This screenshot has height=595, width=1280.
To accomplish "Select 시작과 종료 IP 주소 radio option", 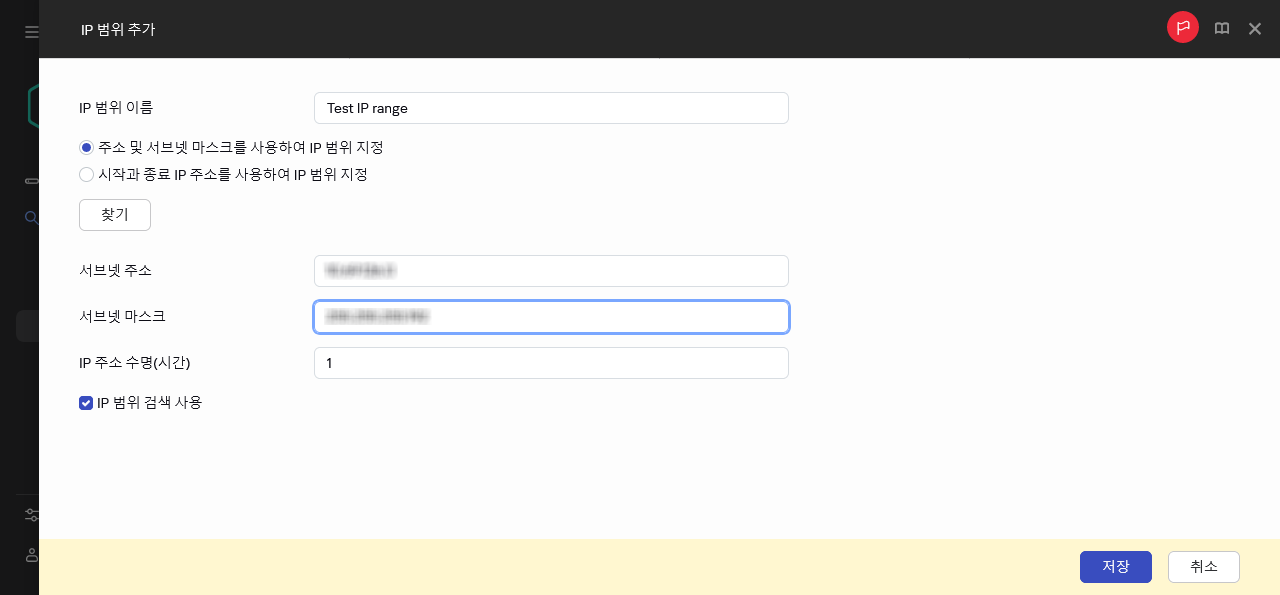I will (87, 174).
